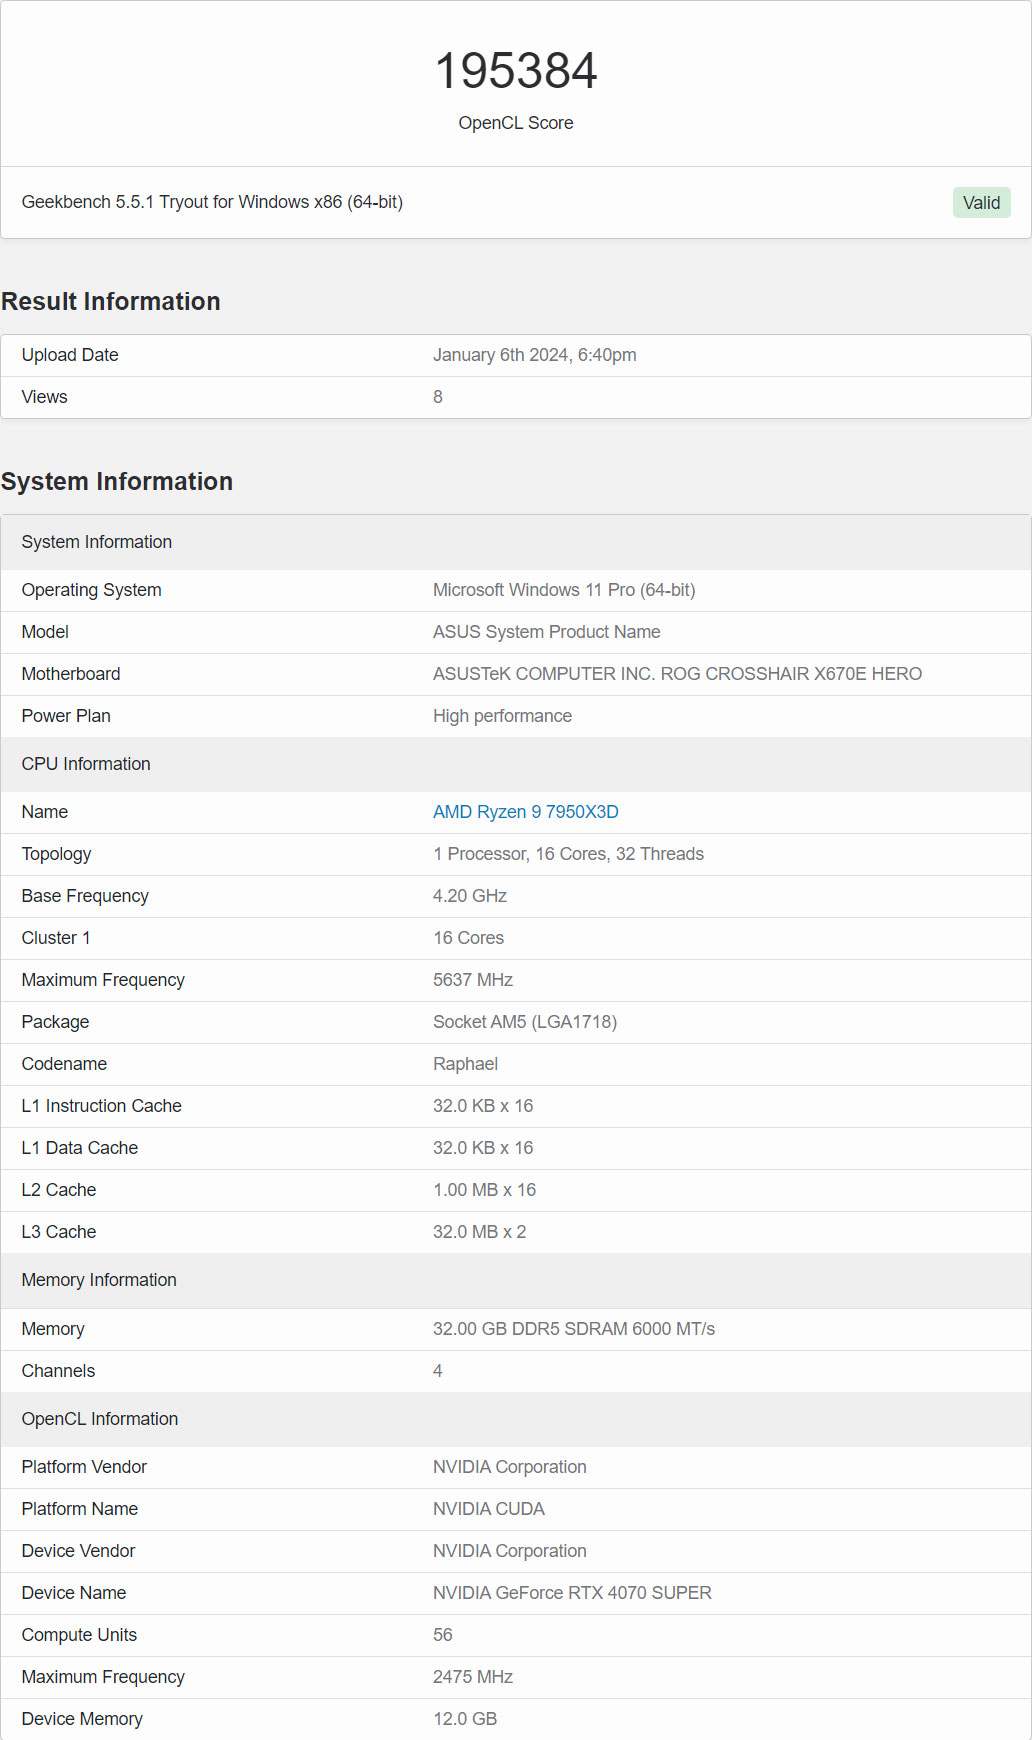
Task: Click the Device Memory 12.0 GB value
Action: click(464, 1719)
